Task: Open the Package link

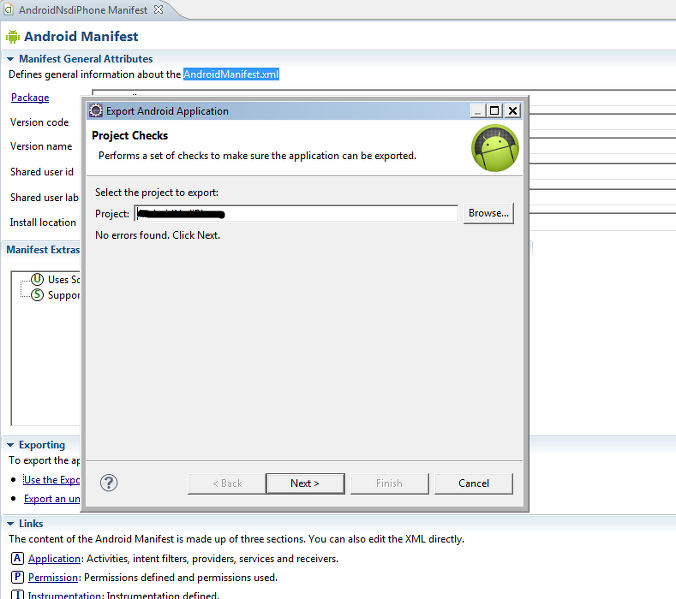Action: [x=30, y=97]
